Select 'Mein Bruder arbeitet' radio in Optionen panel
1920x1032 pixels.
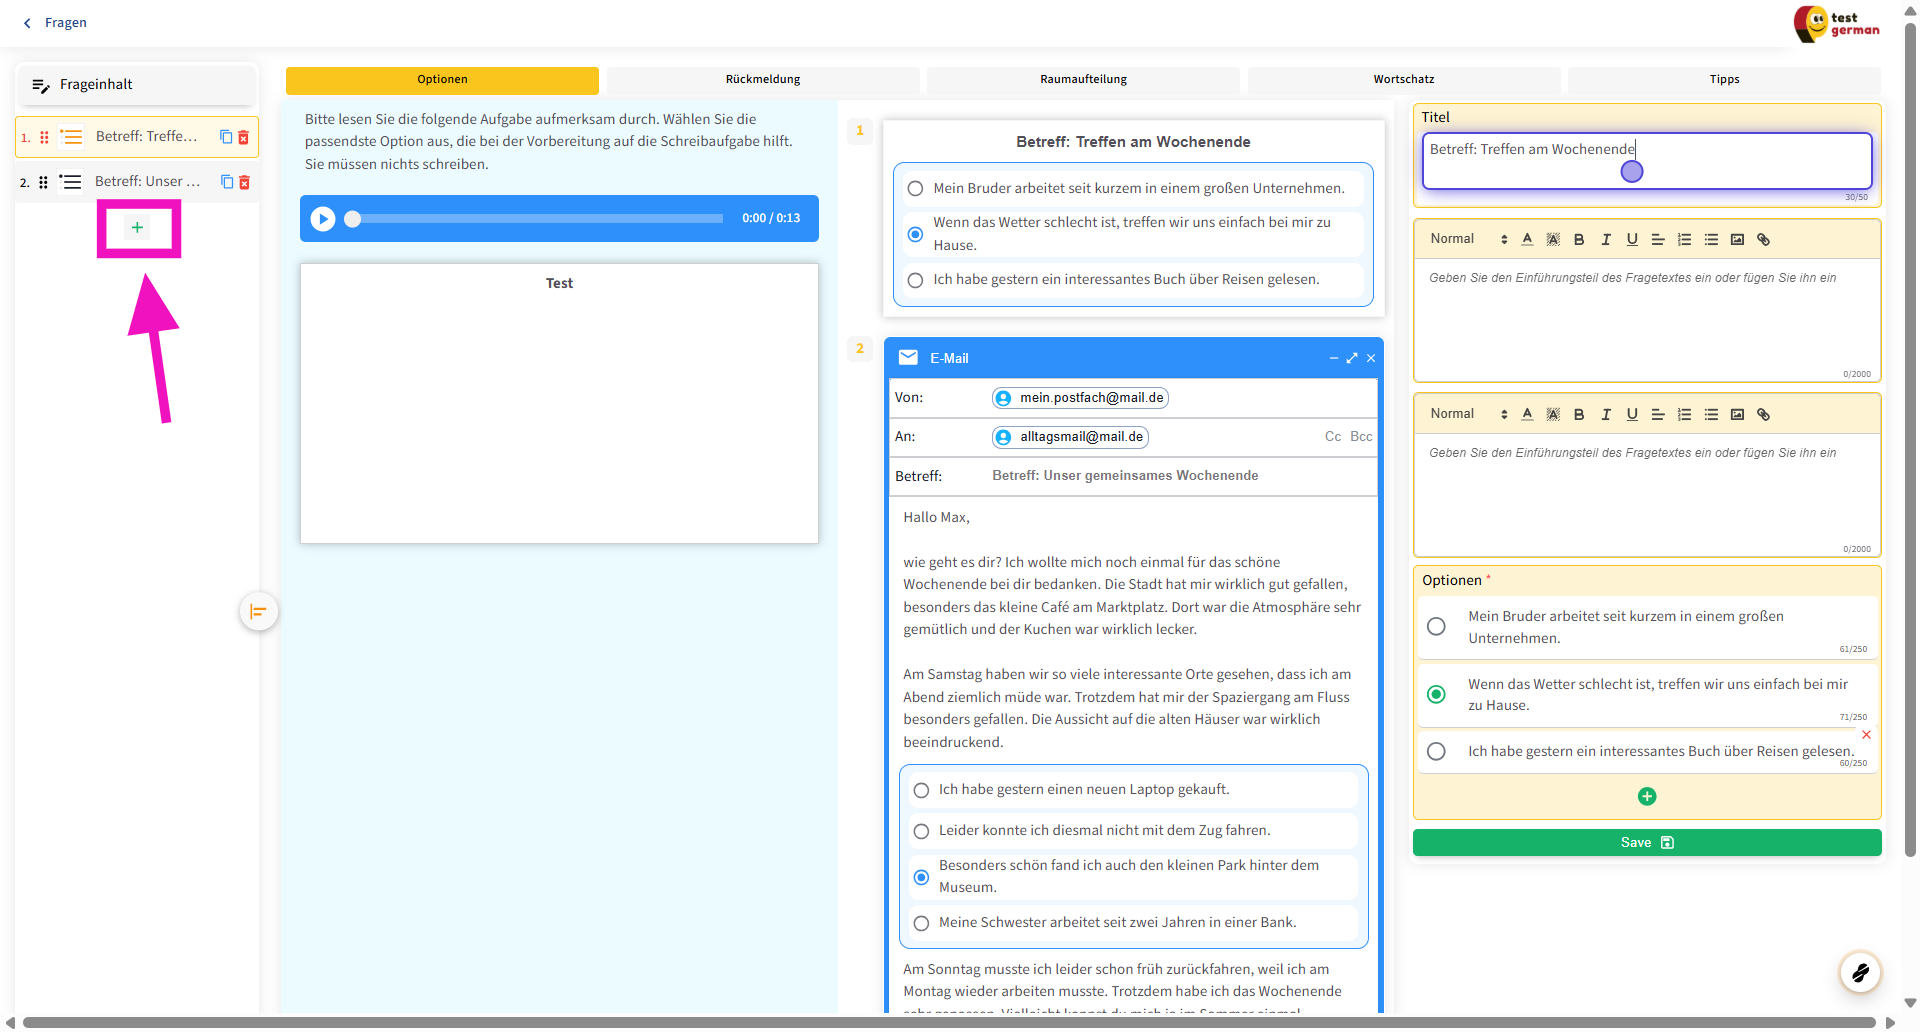coord(1436,627)
